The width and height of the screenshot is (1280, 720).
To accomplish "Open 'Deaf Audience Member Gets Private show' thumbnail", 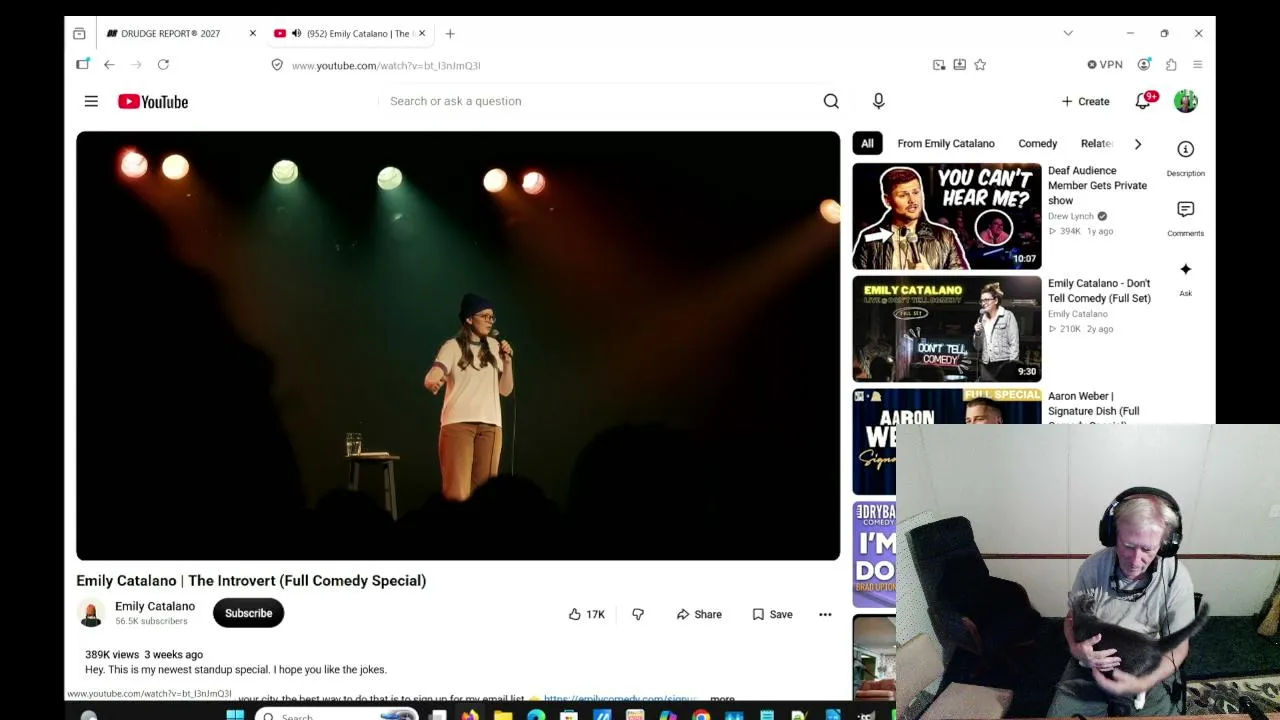I will pyautogui.click(x=947, y=216).
